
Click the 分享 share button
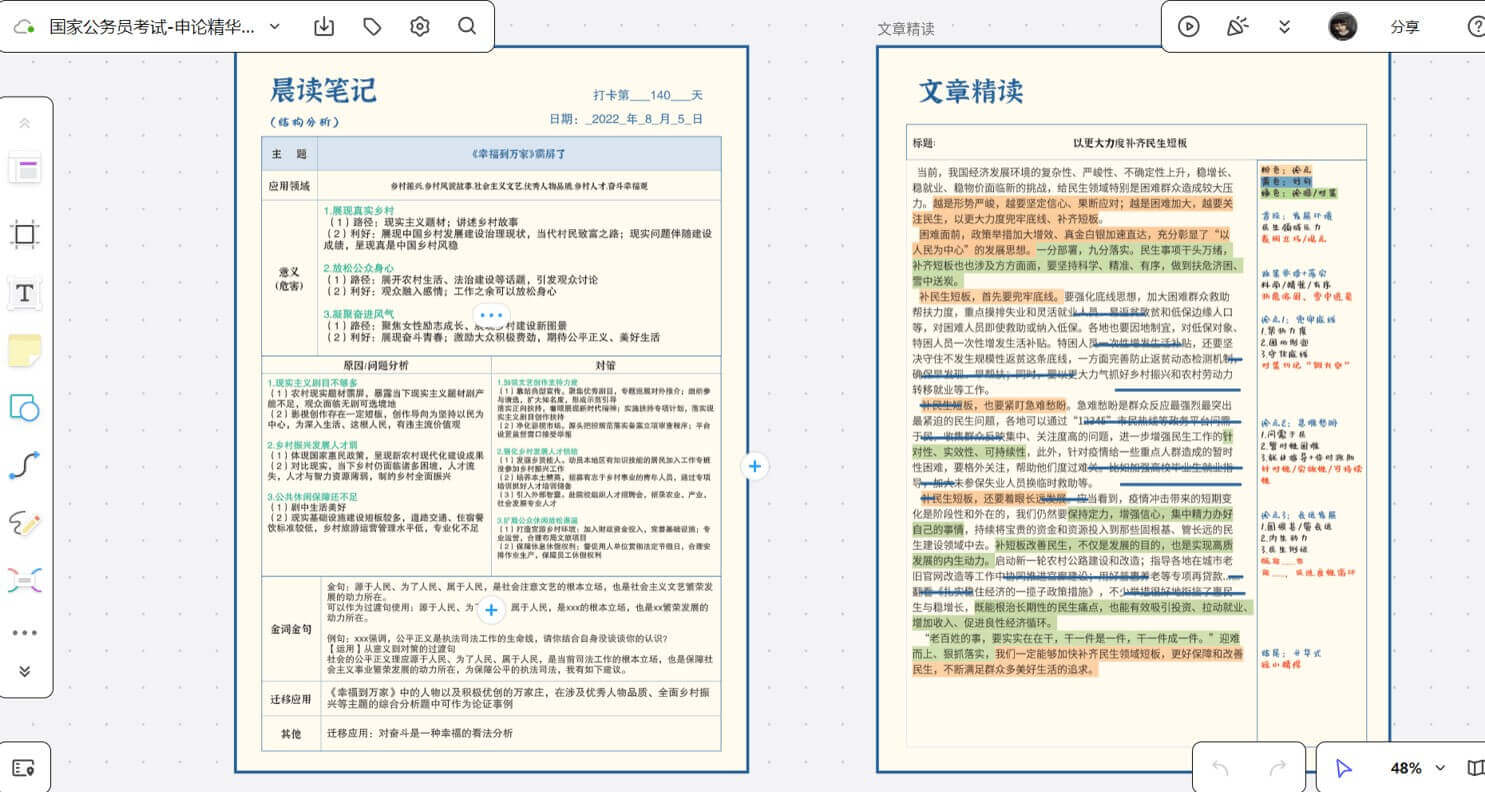[1405, 27]
